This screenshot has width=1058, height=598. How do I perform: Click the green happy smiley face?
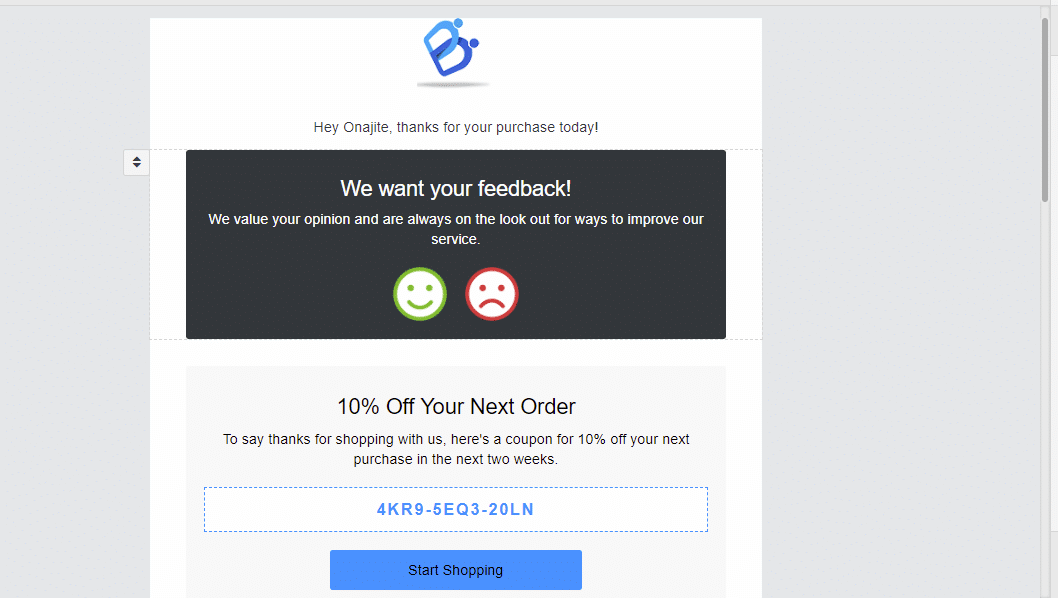(420, 294)
